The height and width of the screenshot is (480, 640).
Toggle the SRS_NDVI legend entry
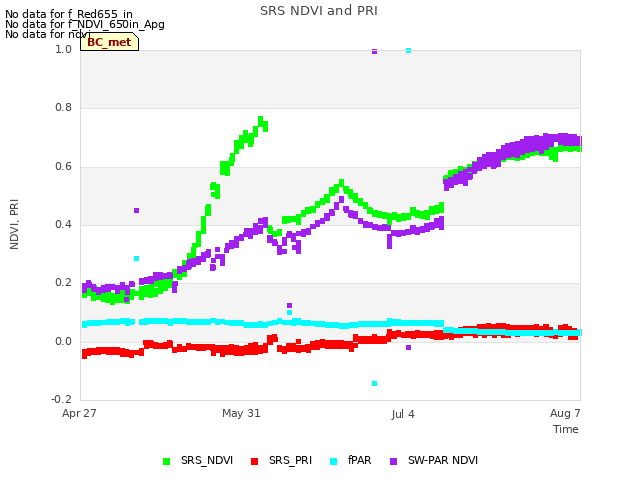tap(198, 460)
